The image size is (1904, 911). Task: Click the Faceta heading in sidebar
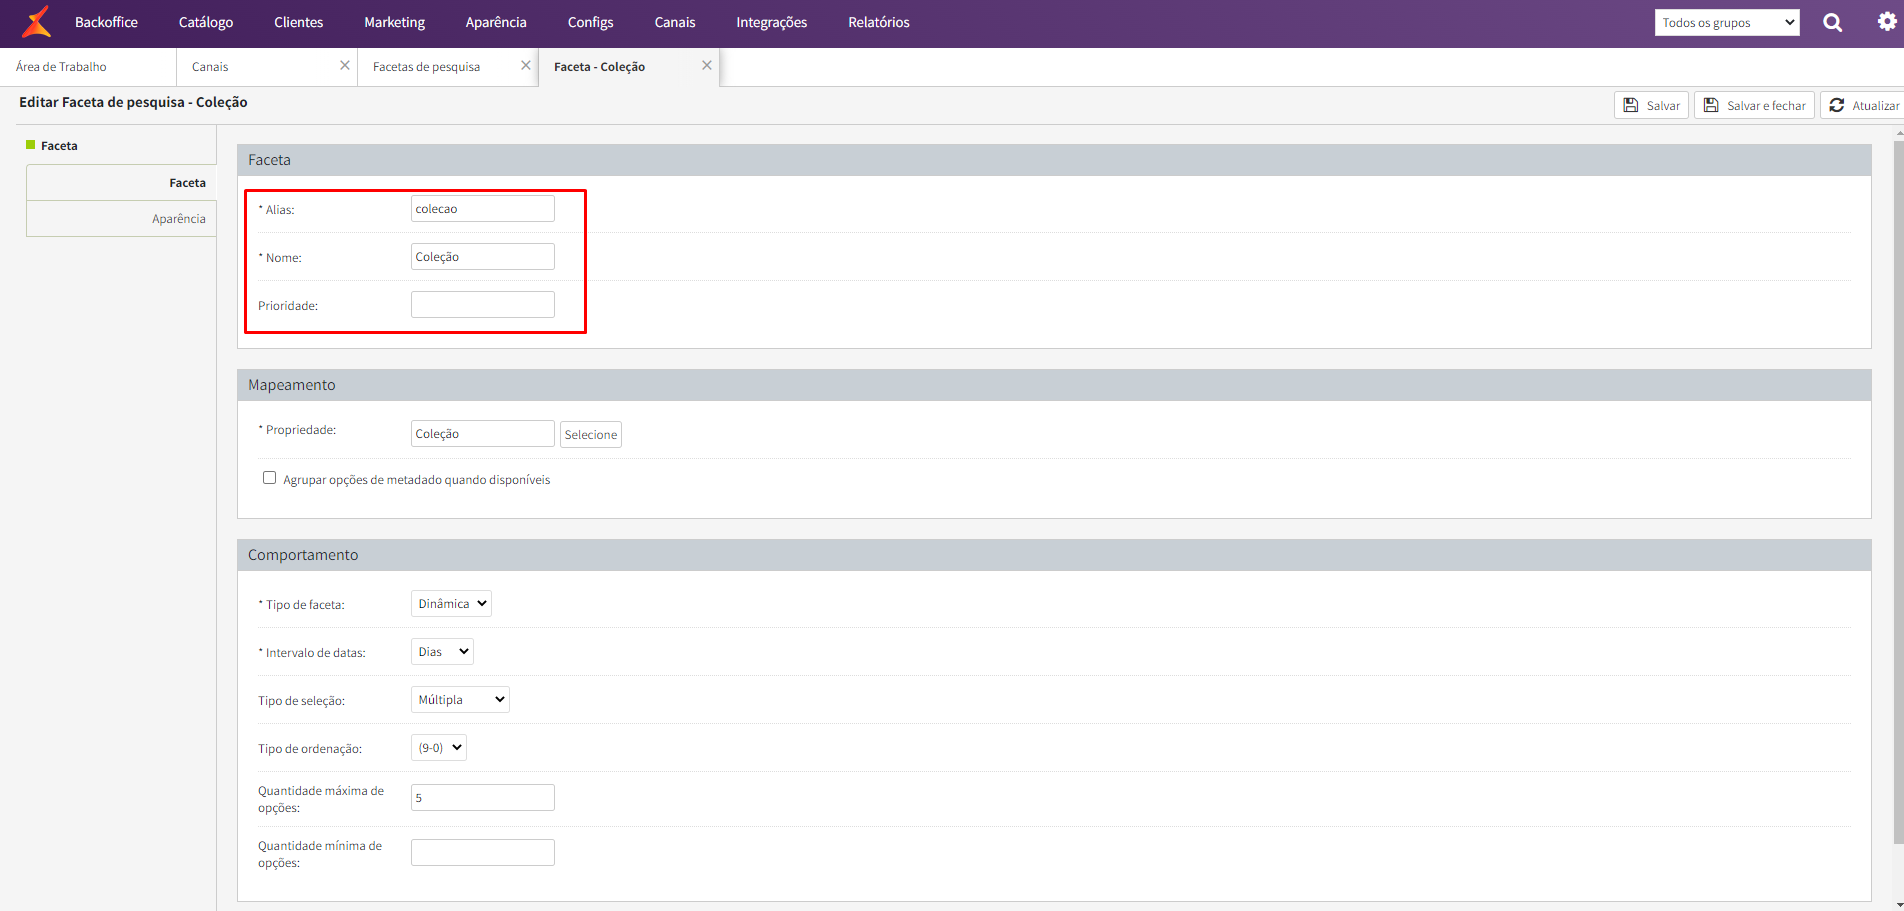tap(59, 146)
